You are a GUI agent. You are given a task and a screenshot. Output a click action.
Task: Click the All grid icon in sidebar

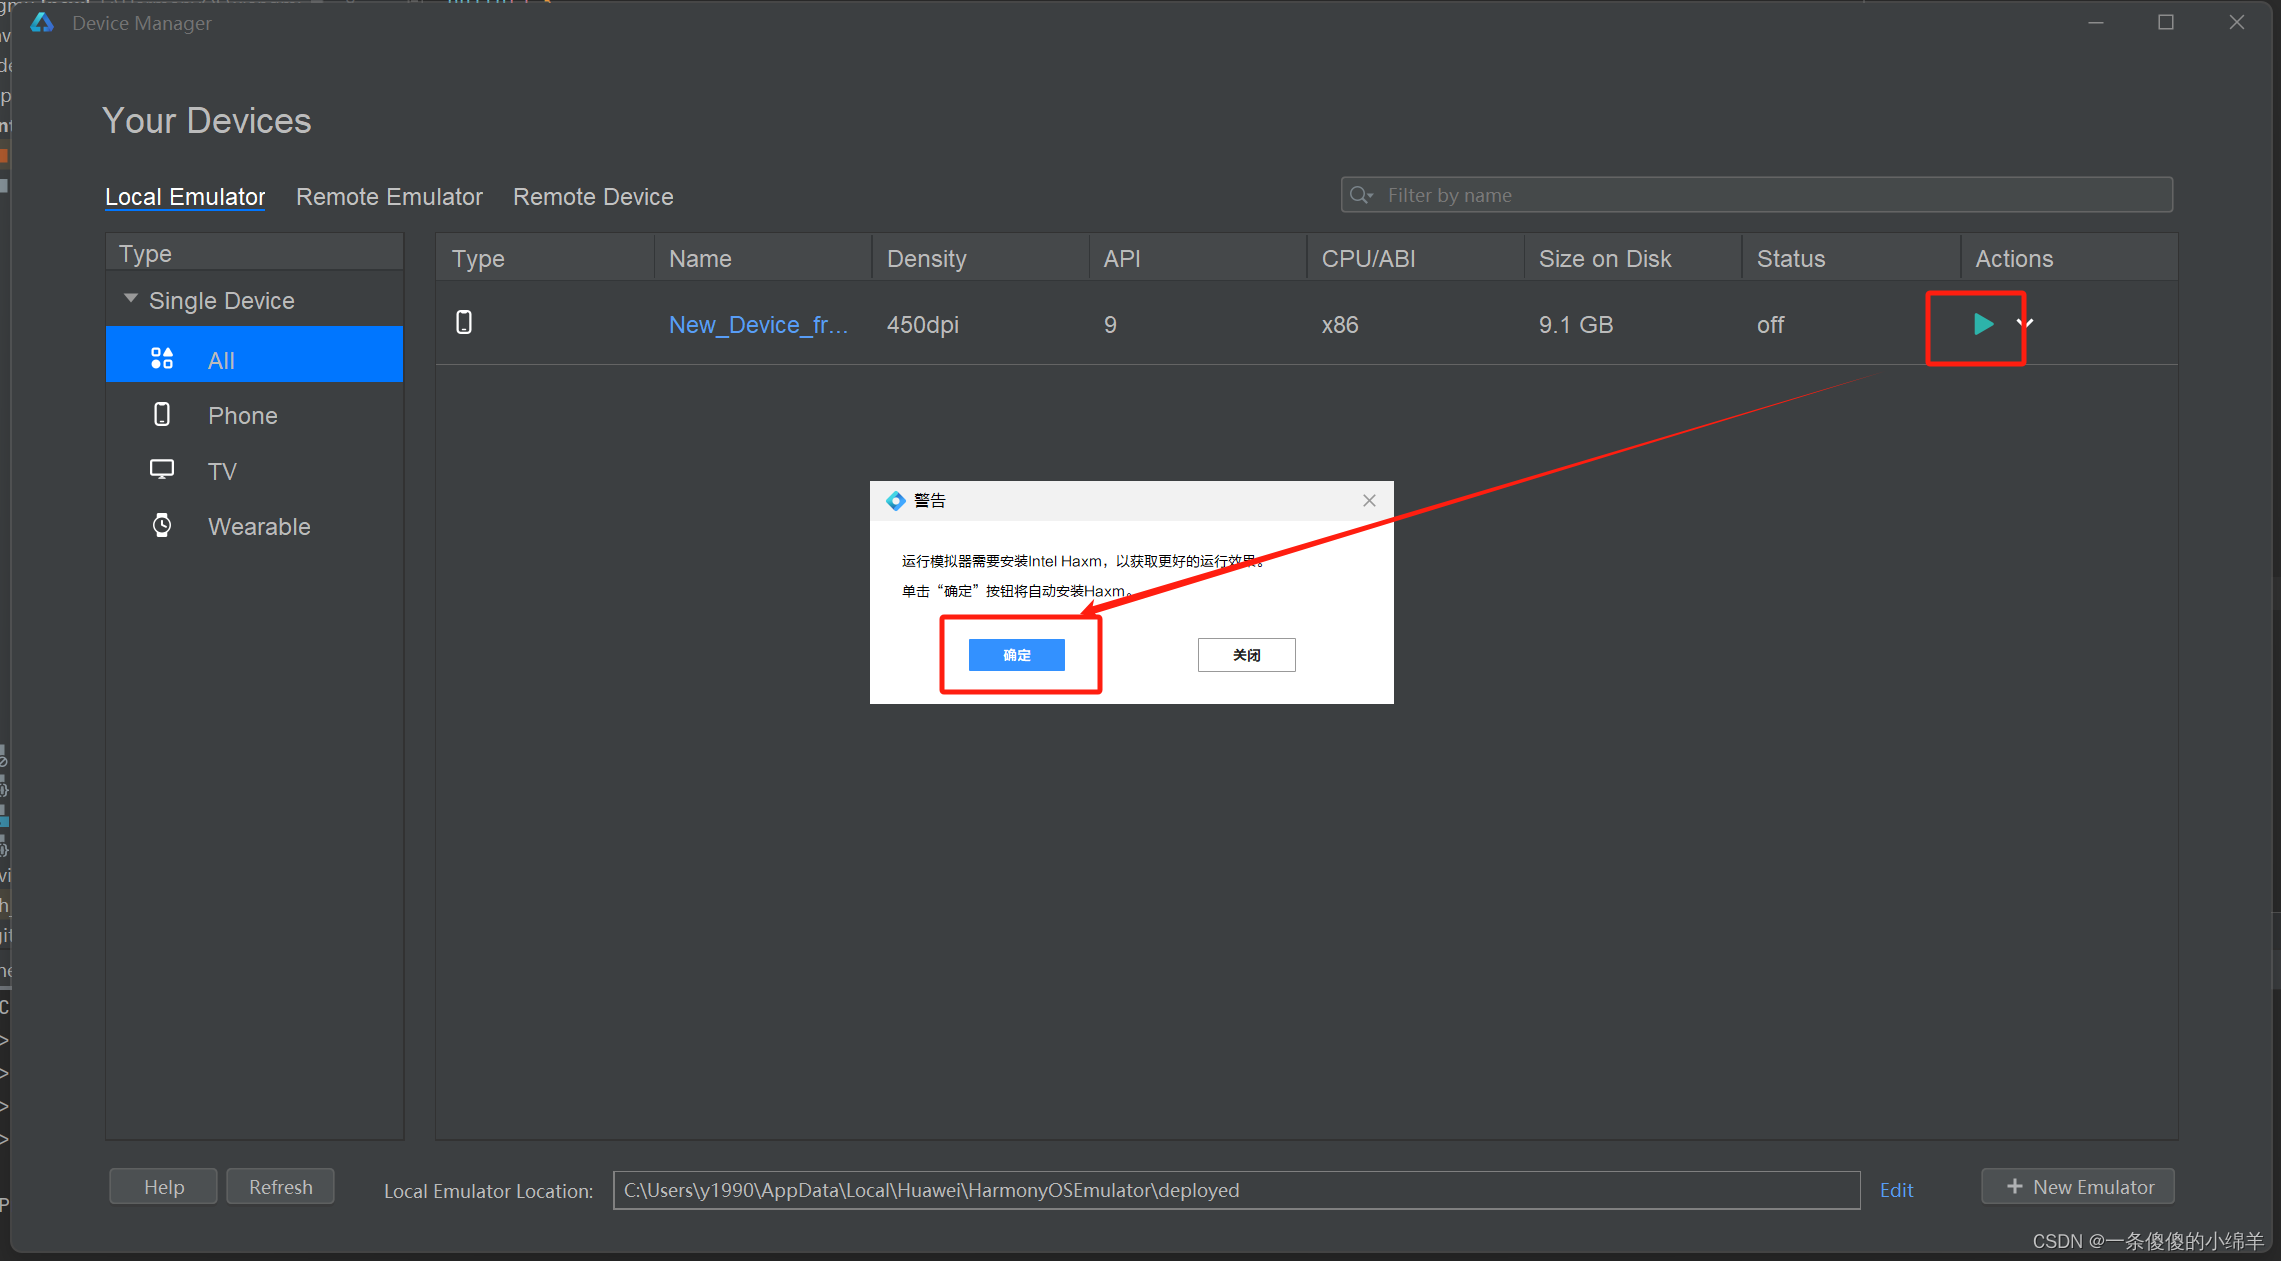(x=162, y=359)
